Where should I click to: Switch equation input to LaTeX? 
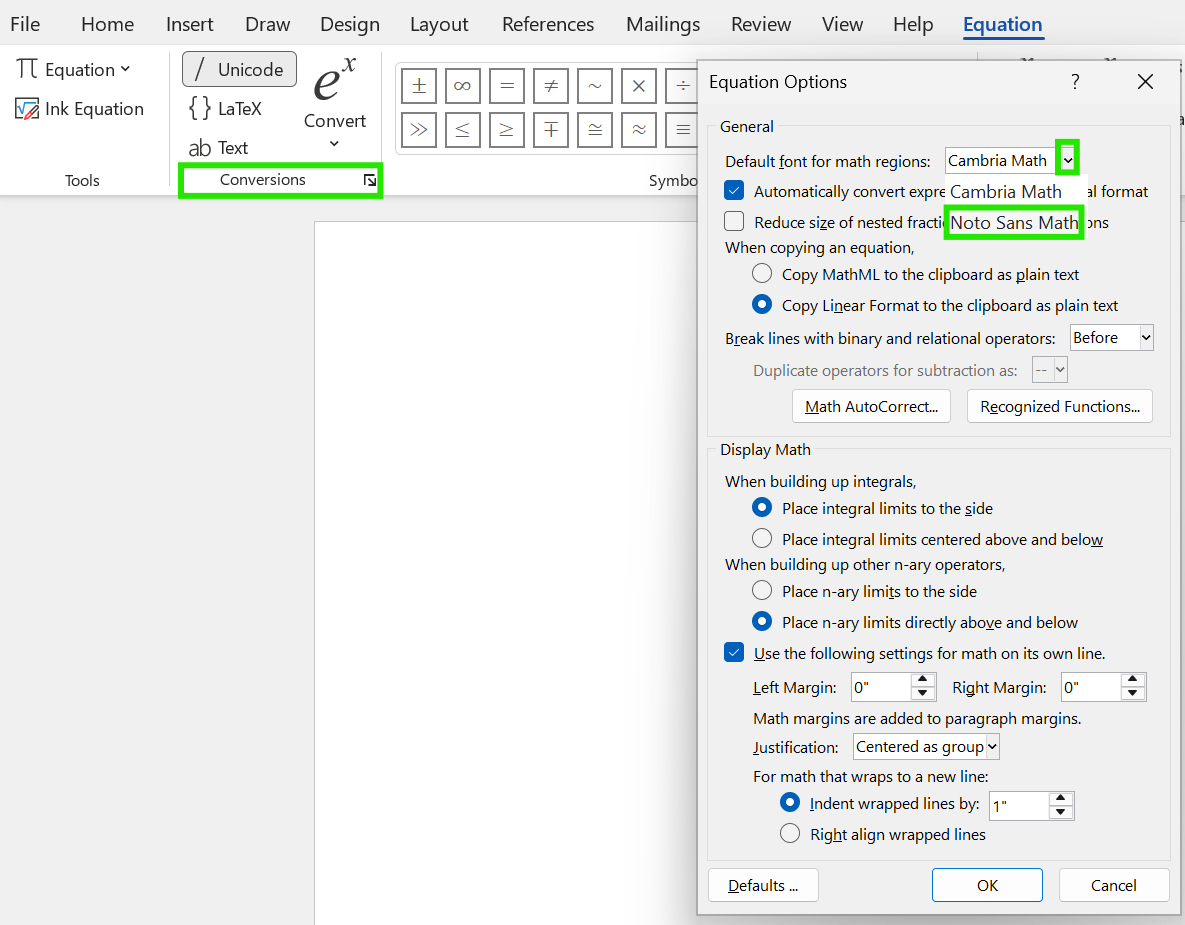225,108
